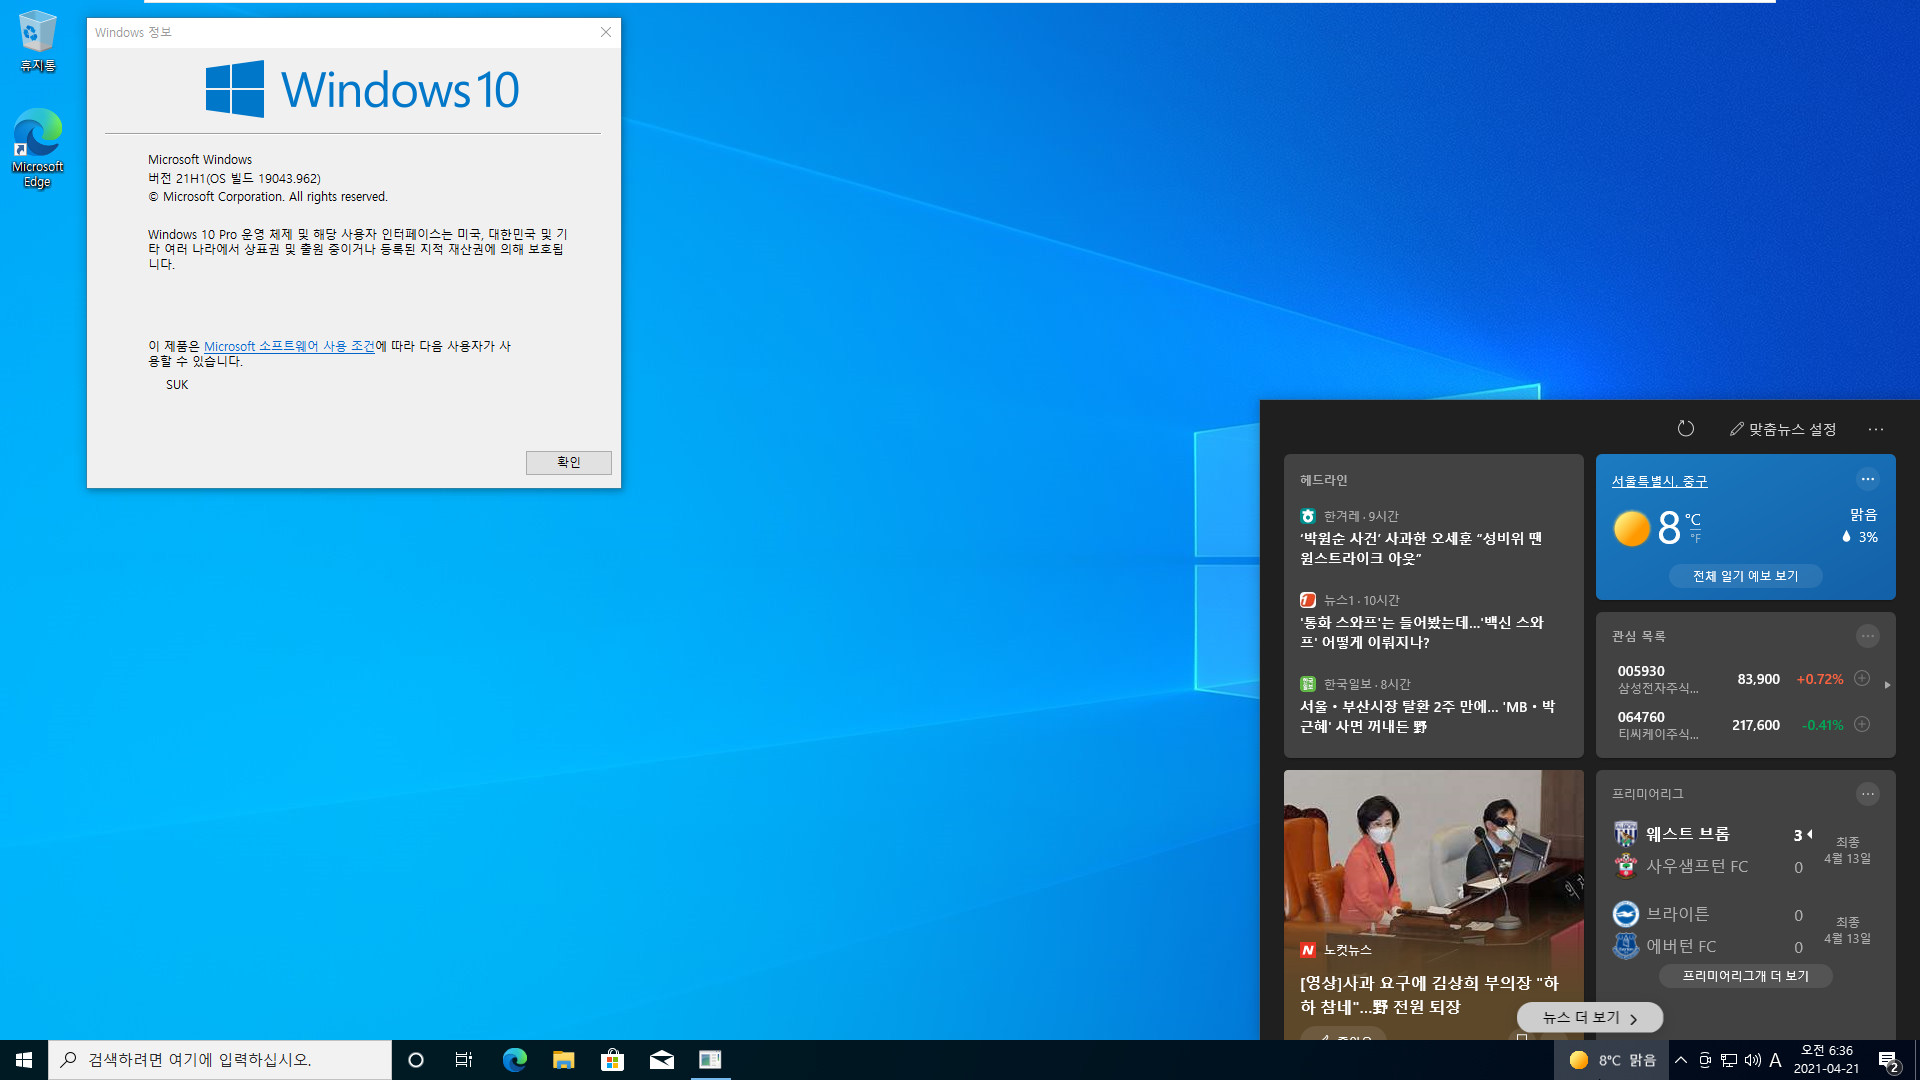The image size is (1920, 1080).
Task: Open the Windows Start menu
Action: (x=24, y=1060)
